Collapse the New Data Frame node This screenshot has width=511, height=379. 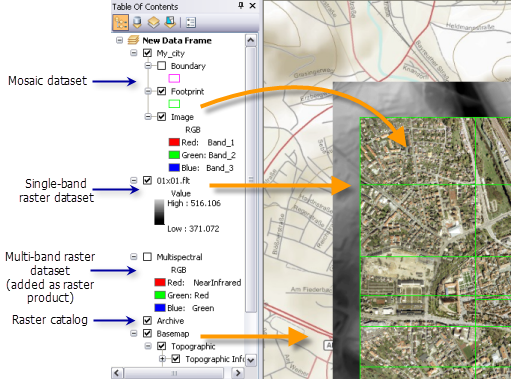point(119,40)
